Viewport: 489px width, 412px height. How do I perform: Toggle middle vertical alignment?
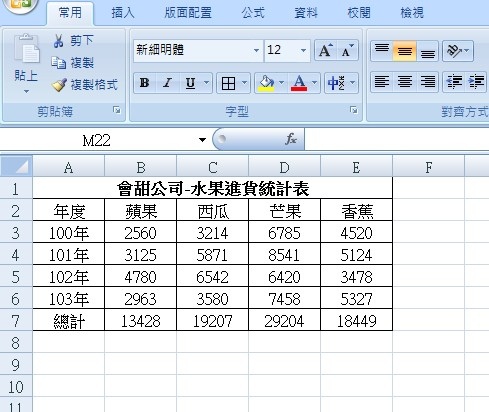(x=405, y=50)
